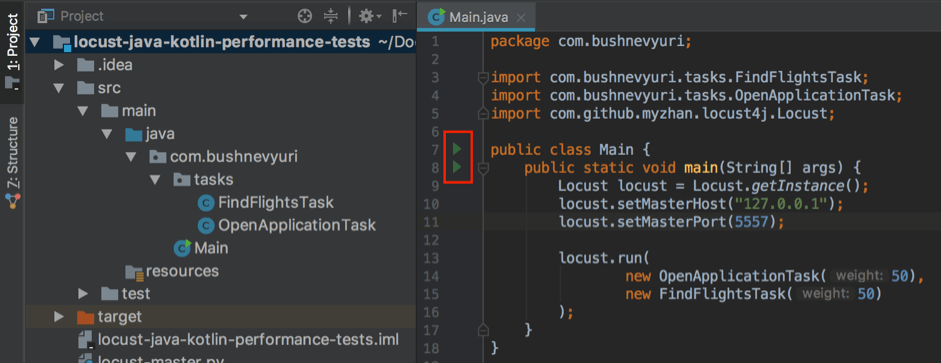Collapse the tasks package arrow
This screenshot has width=941, height=363.
point(154,179)
